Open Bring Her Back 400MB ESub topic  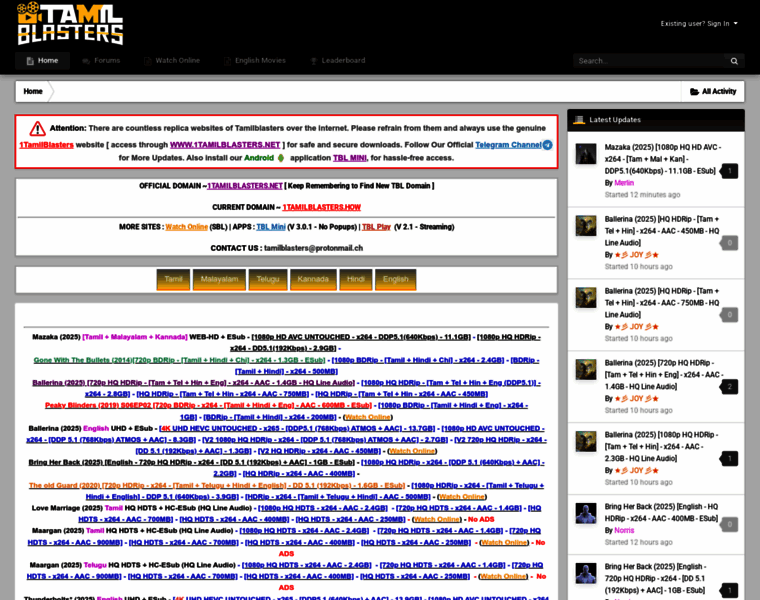pos(662,512)
